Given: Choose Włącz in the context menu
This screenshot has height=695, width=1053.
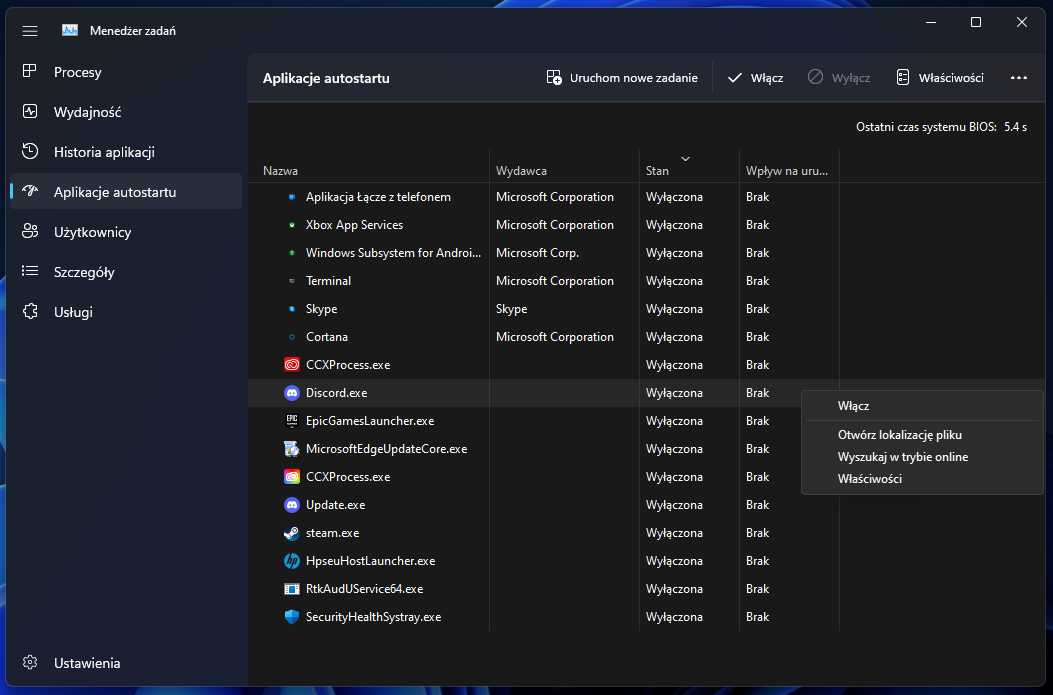Looking at the screenshot, I should (x=922, y=406).
